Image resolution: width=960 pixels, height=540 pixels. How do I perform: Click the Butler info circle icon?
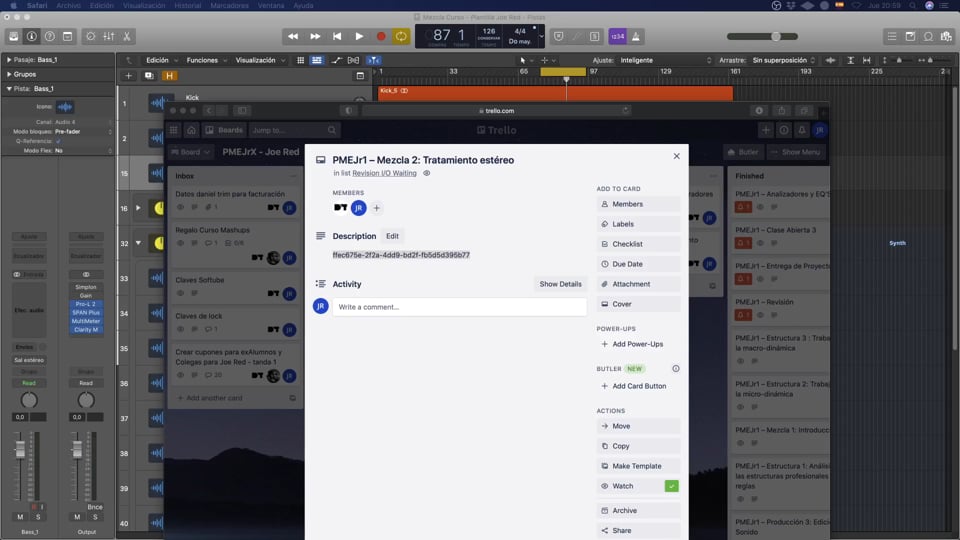coord(676,369)
